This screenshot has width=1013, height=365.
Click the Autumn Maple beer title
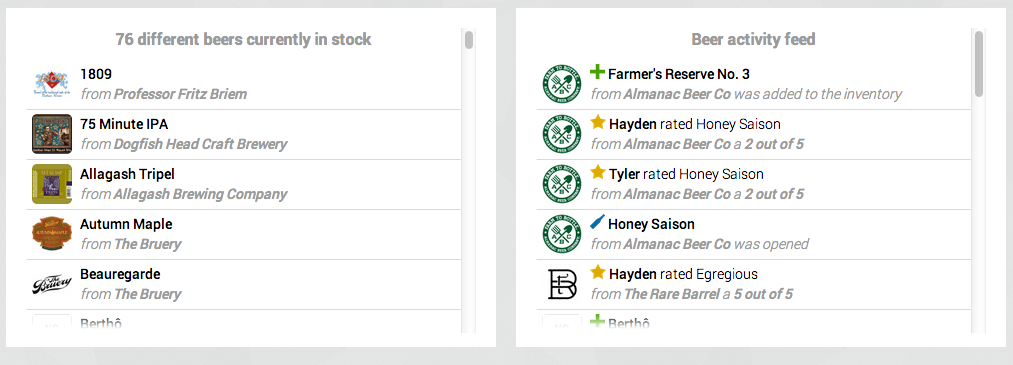pyautogui.click(x=126, y=224)
